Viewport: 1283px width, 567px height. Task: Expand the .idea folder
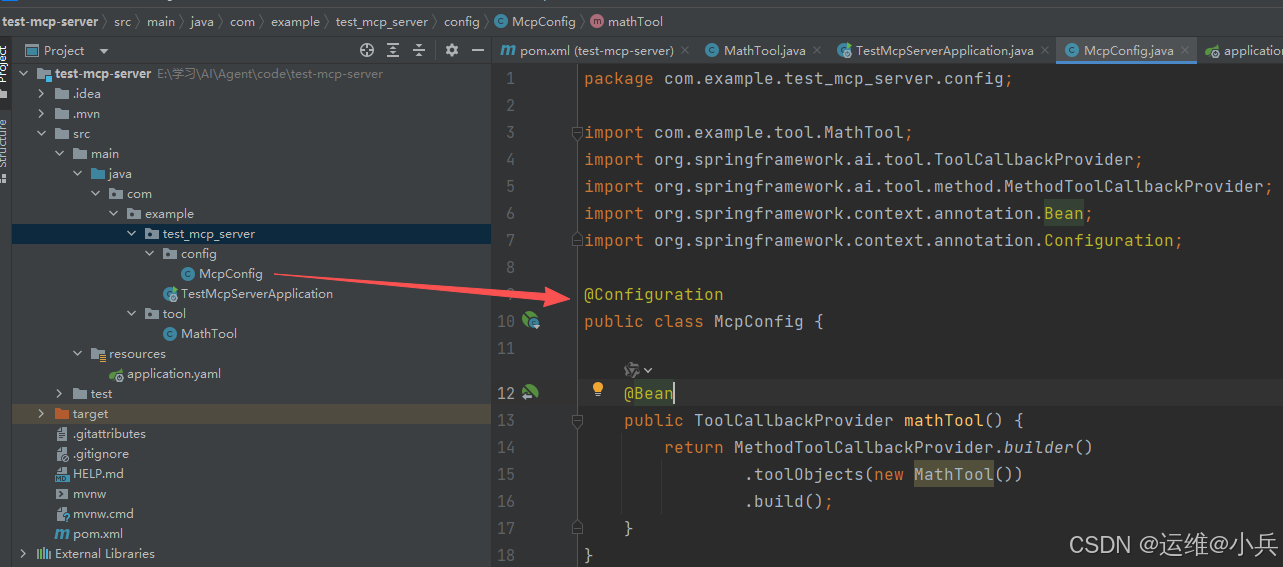[41, 94]
